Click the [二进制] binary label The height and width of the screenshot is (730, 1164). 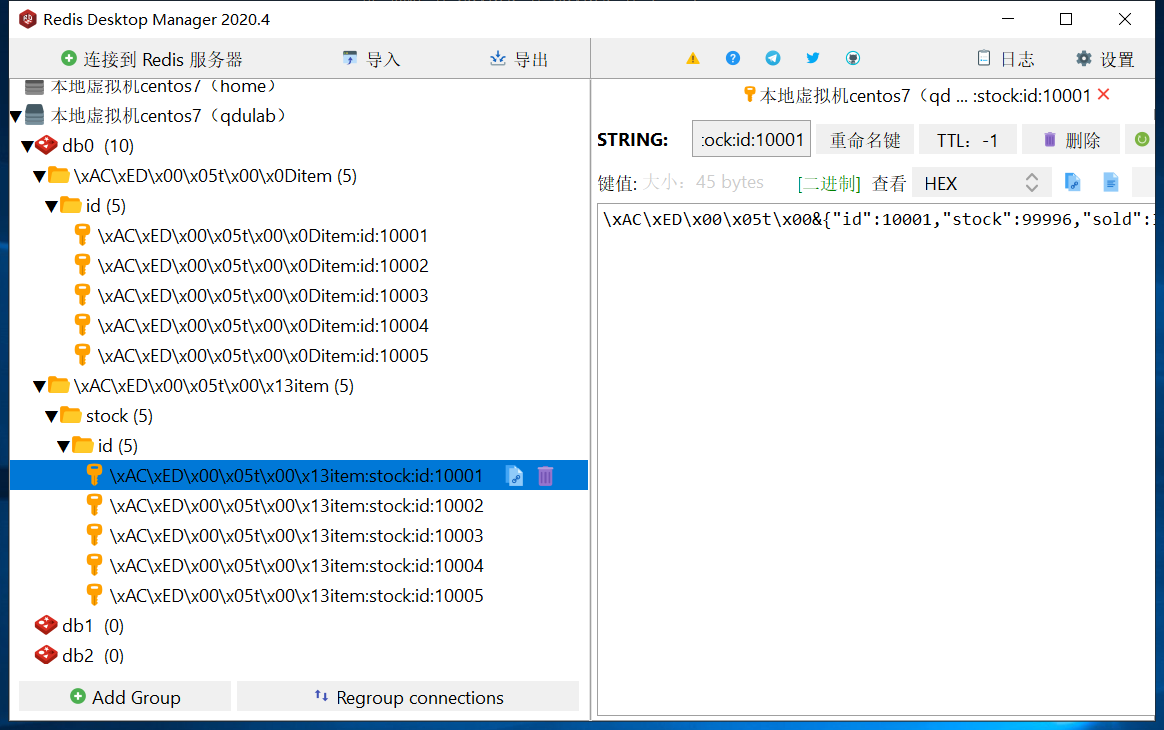point(829,183)
